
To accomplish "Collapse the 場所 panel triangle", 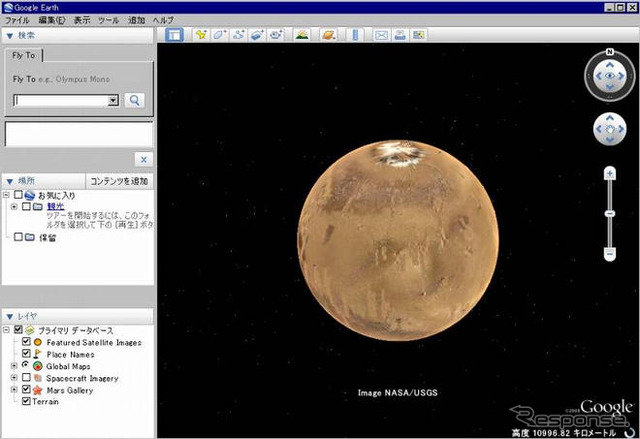I will (x=10, y=181).
